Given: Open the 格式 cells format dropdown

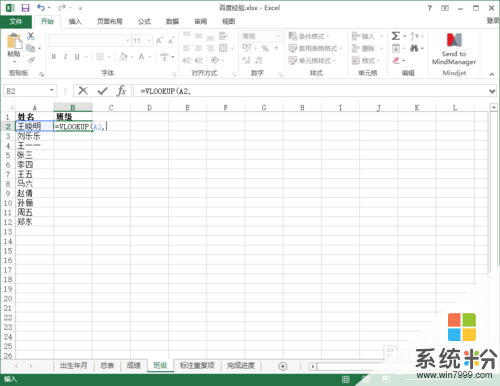Looking at the screenshot, I should (x=366, y=60).
